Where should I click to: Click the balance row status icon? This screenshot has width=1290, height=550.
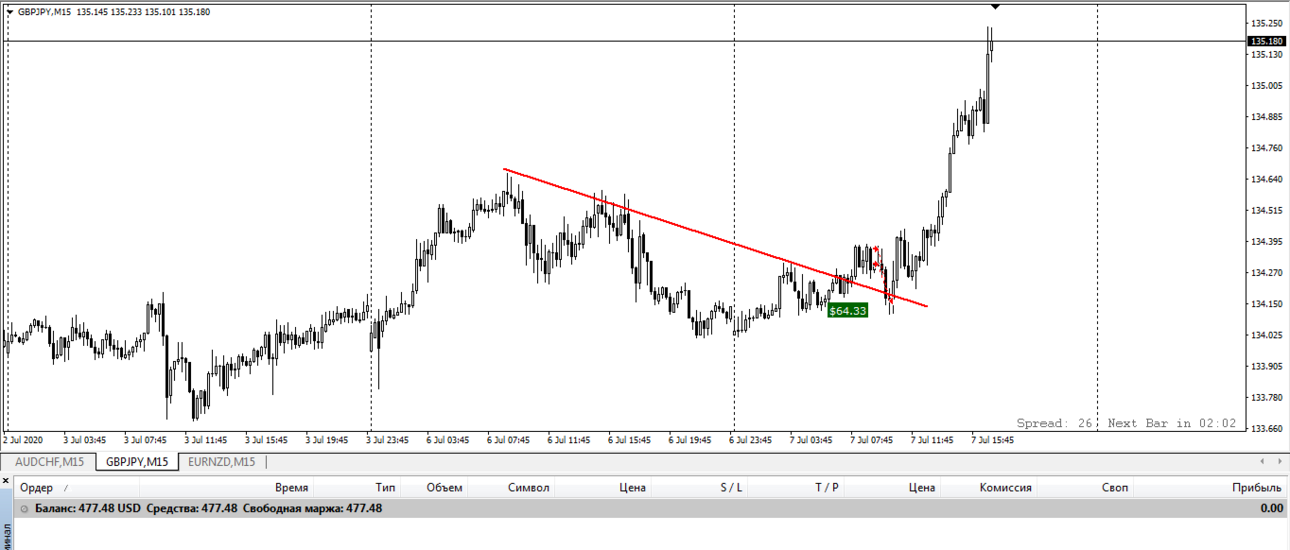click(x=25, y=509)
